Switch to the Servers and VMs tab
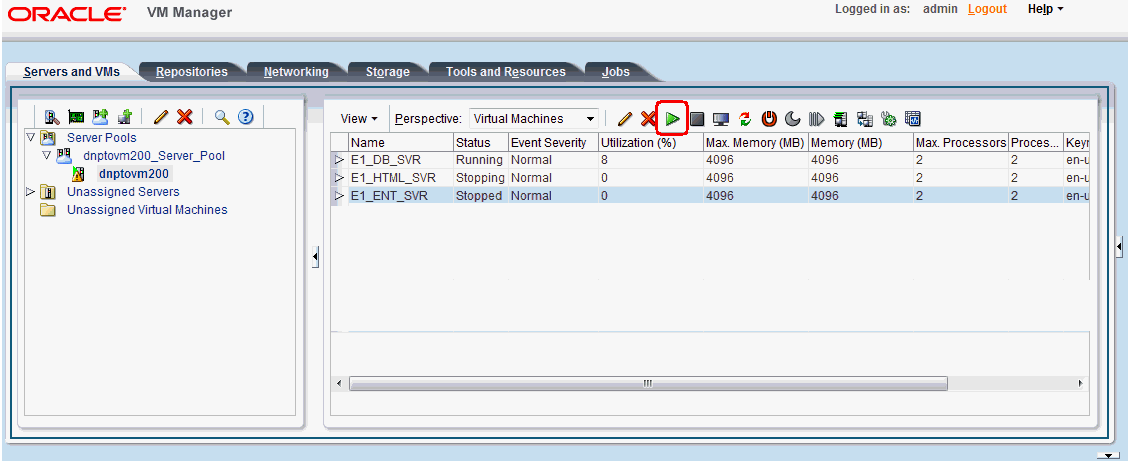The height and width of the screenshot is (461, 1128). [72, 72]
